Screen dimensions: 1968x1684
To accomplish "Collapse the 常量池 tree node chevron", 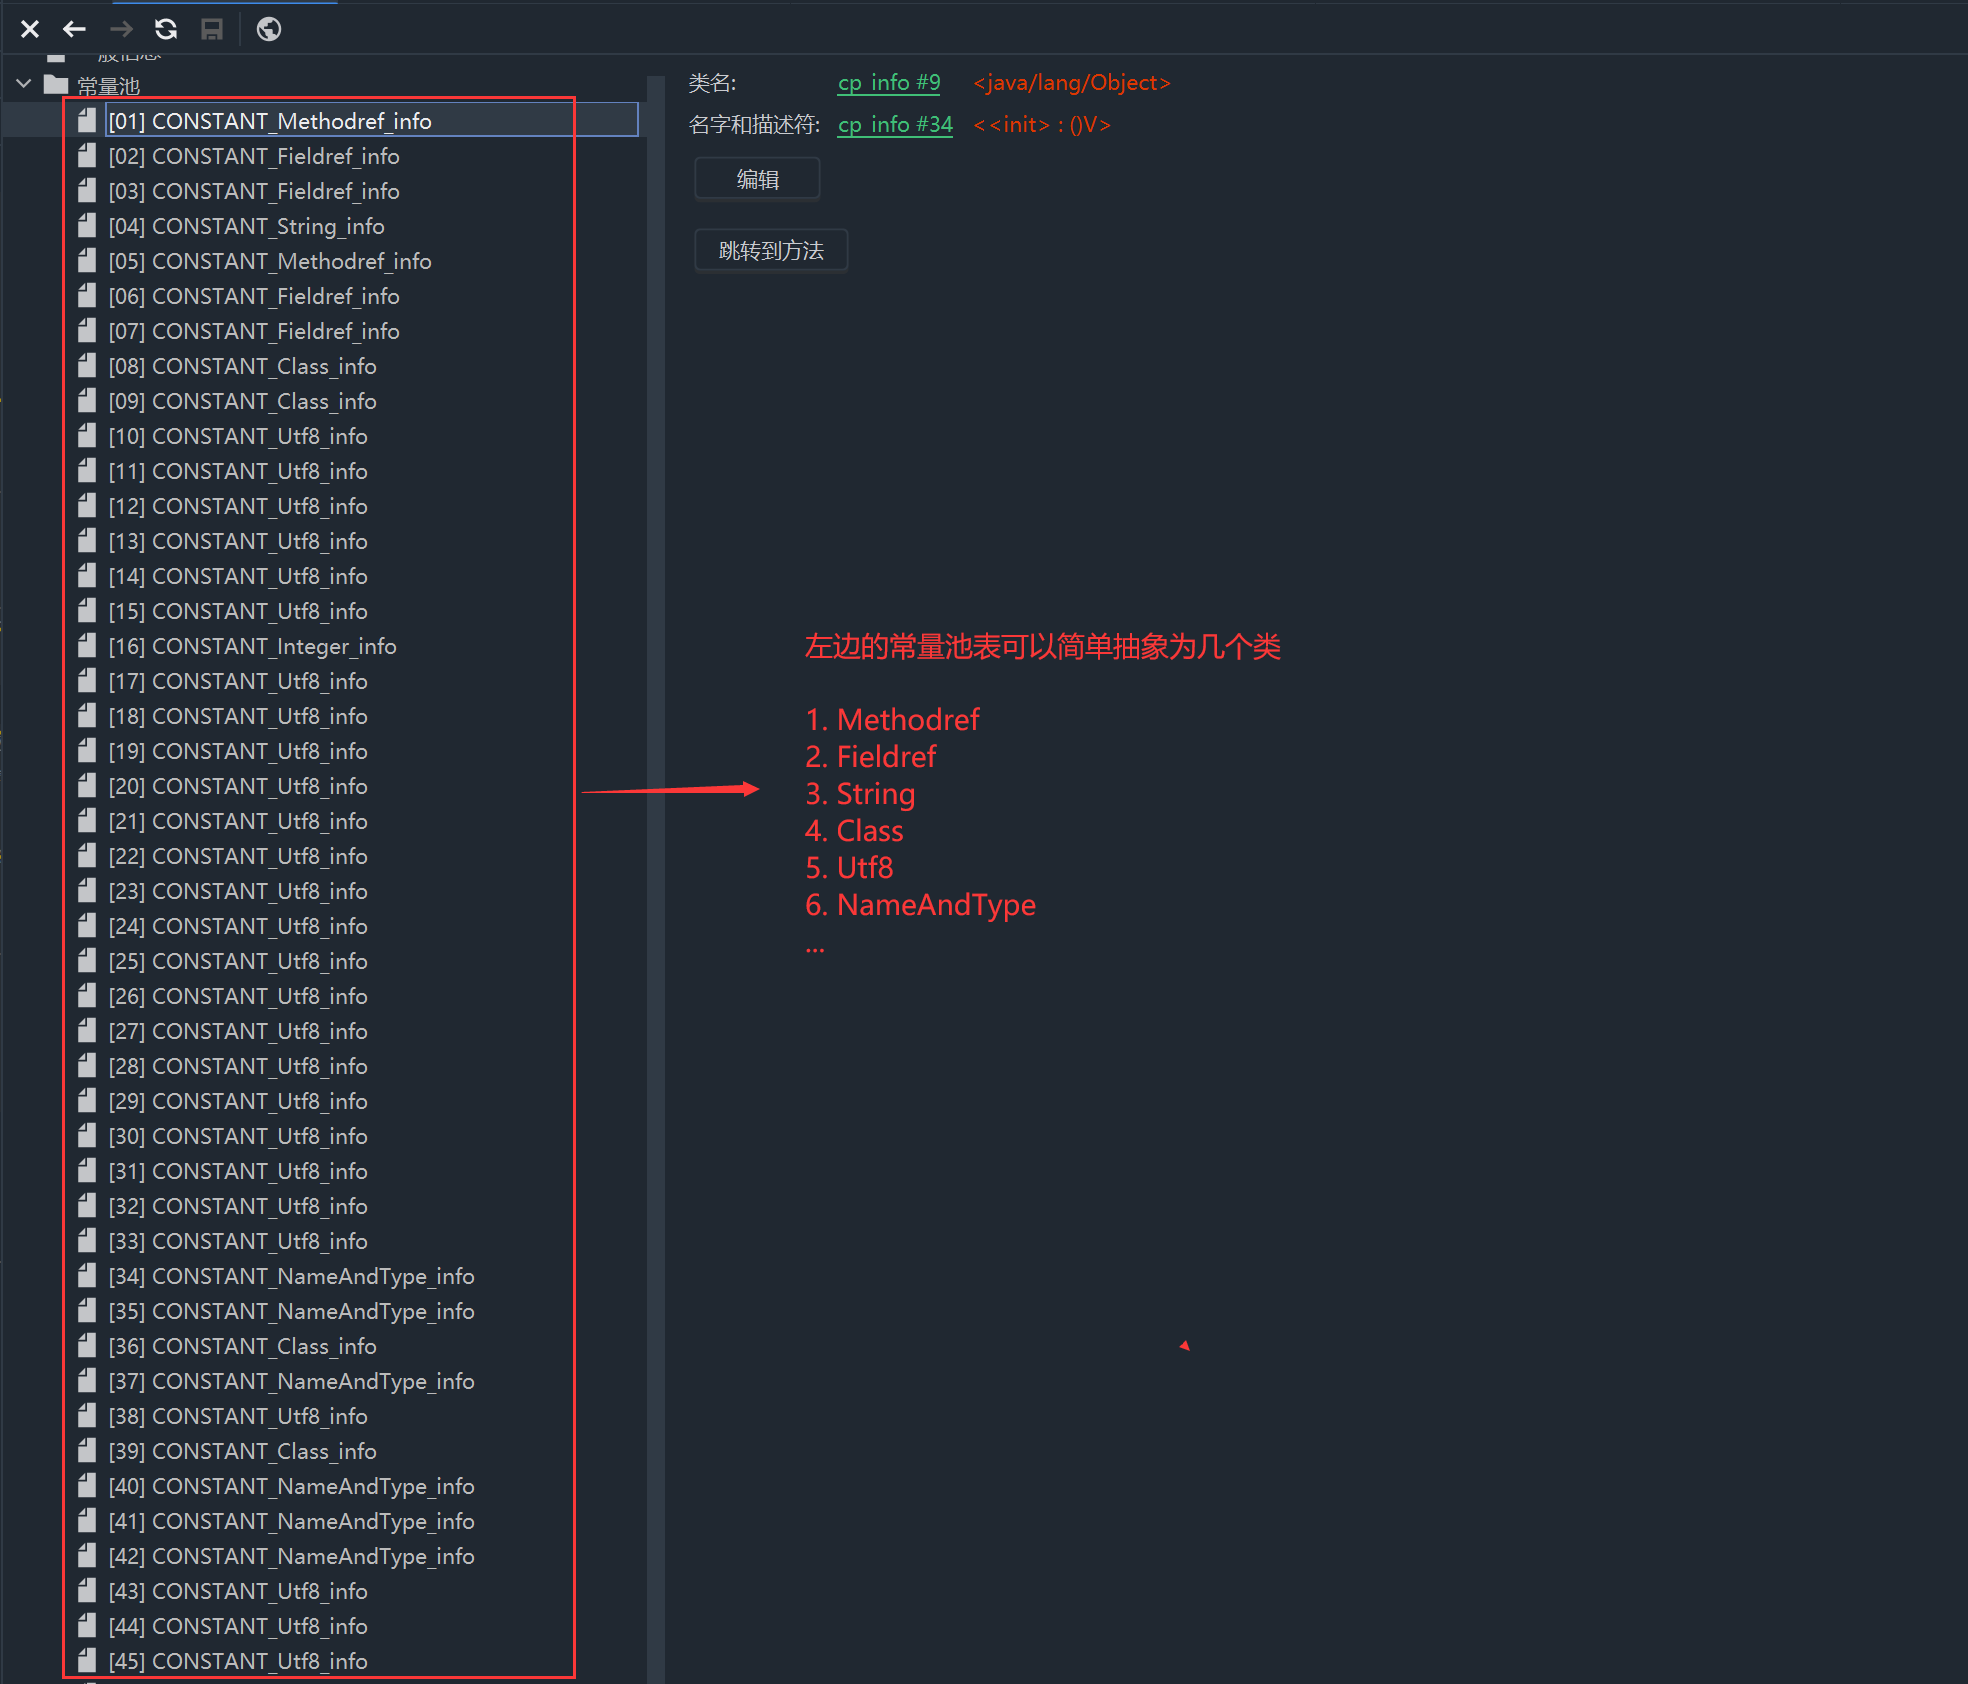I will click(x=24, y=84).
